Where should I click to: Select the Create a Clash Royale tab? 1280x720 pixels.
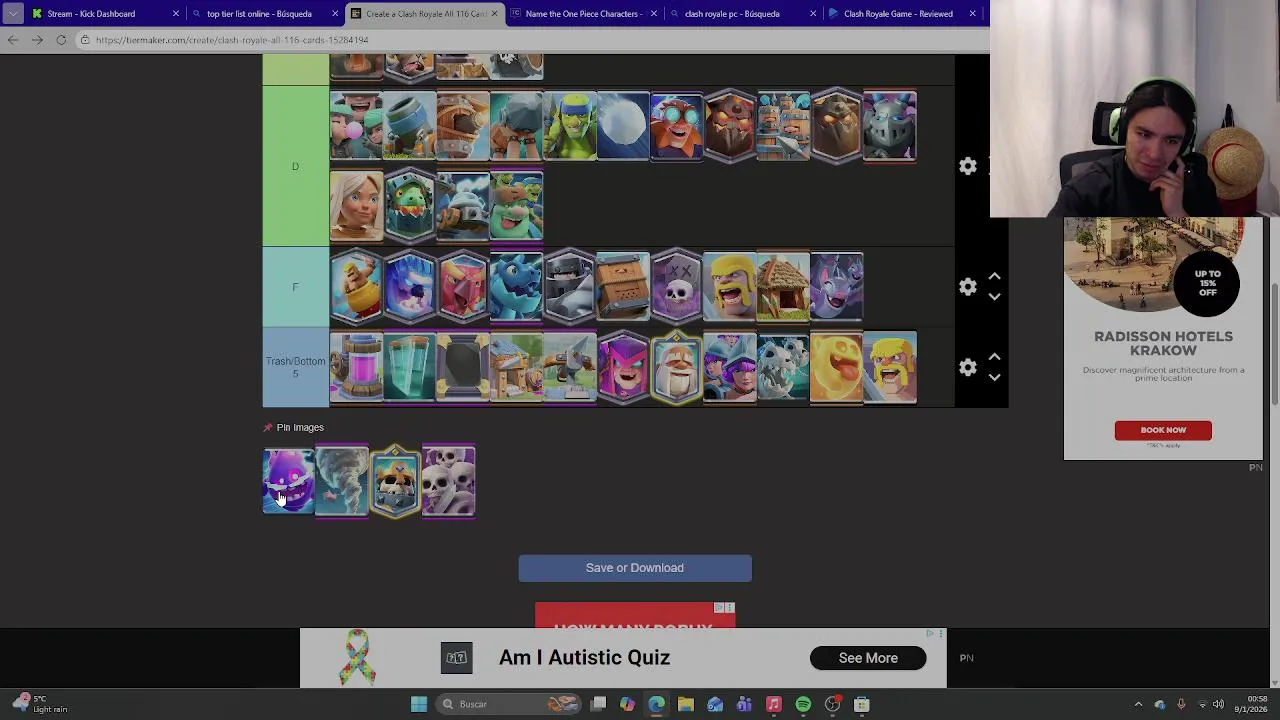[x=425, y=14]
